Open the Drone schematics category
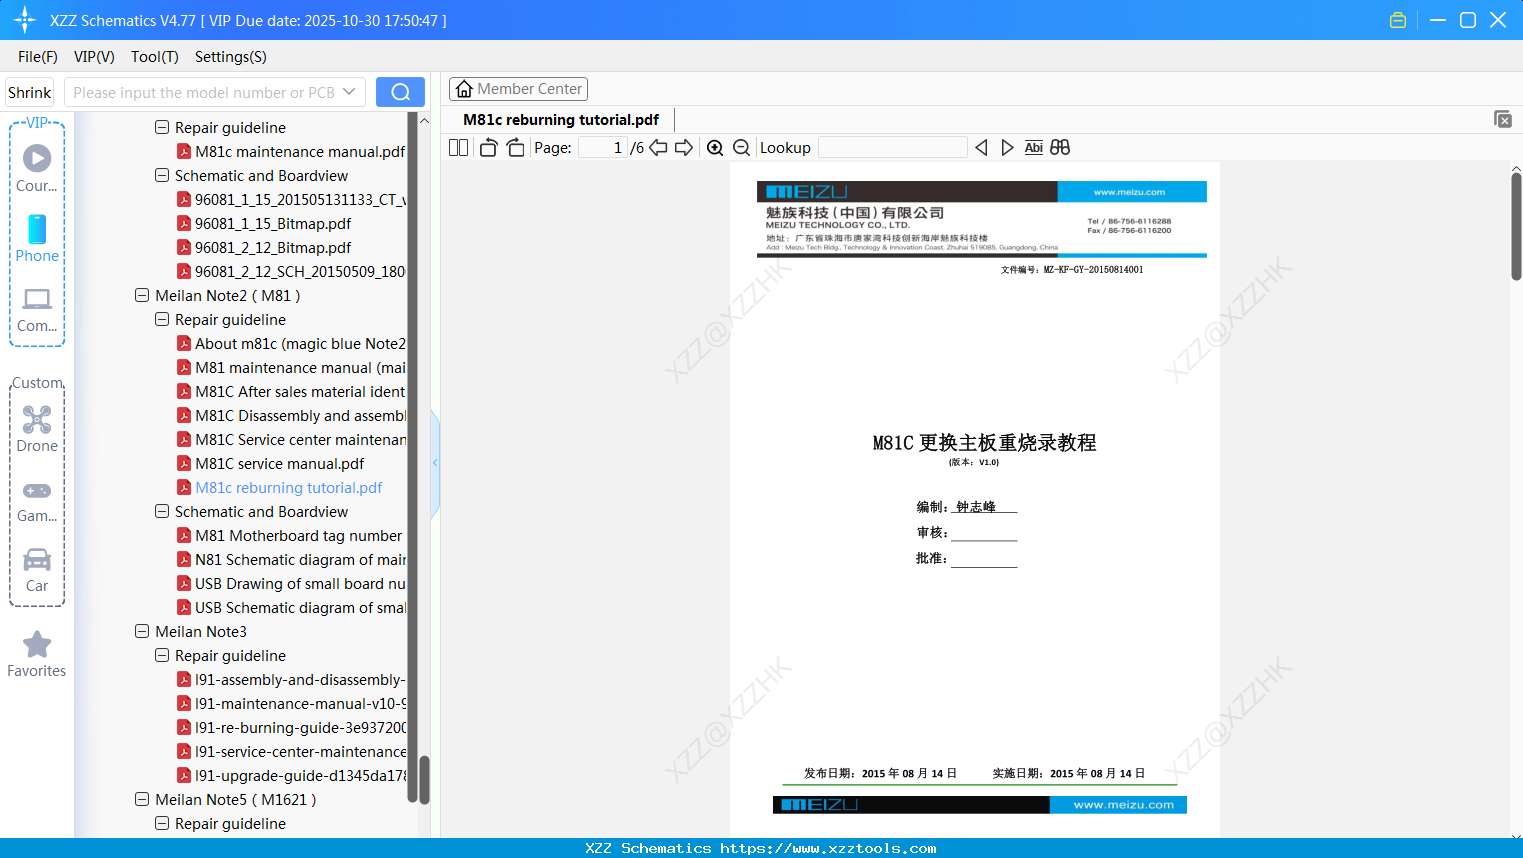Screen dimensions: 1523x858 click(37, 428)
